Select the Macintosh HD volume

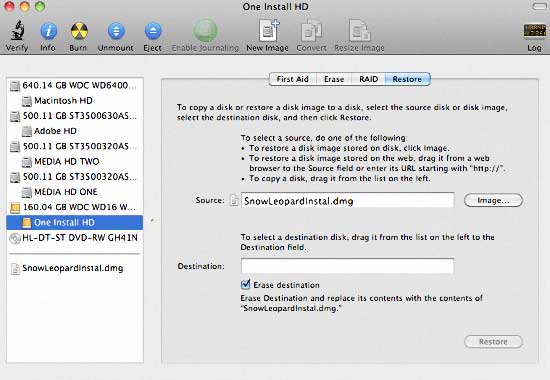(75, 101)
